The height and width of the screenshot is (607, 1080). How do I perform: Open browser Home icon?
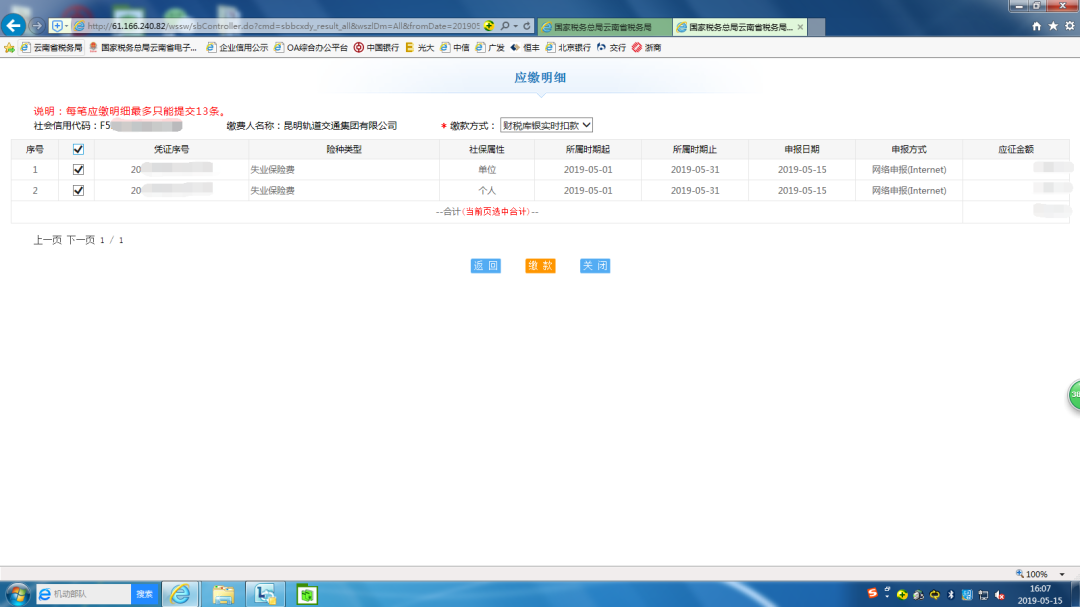coord(1037,26)
